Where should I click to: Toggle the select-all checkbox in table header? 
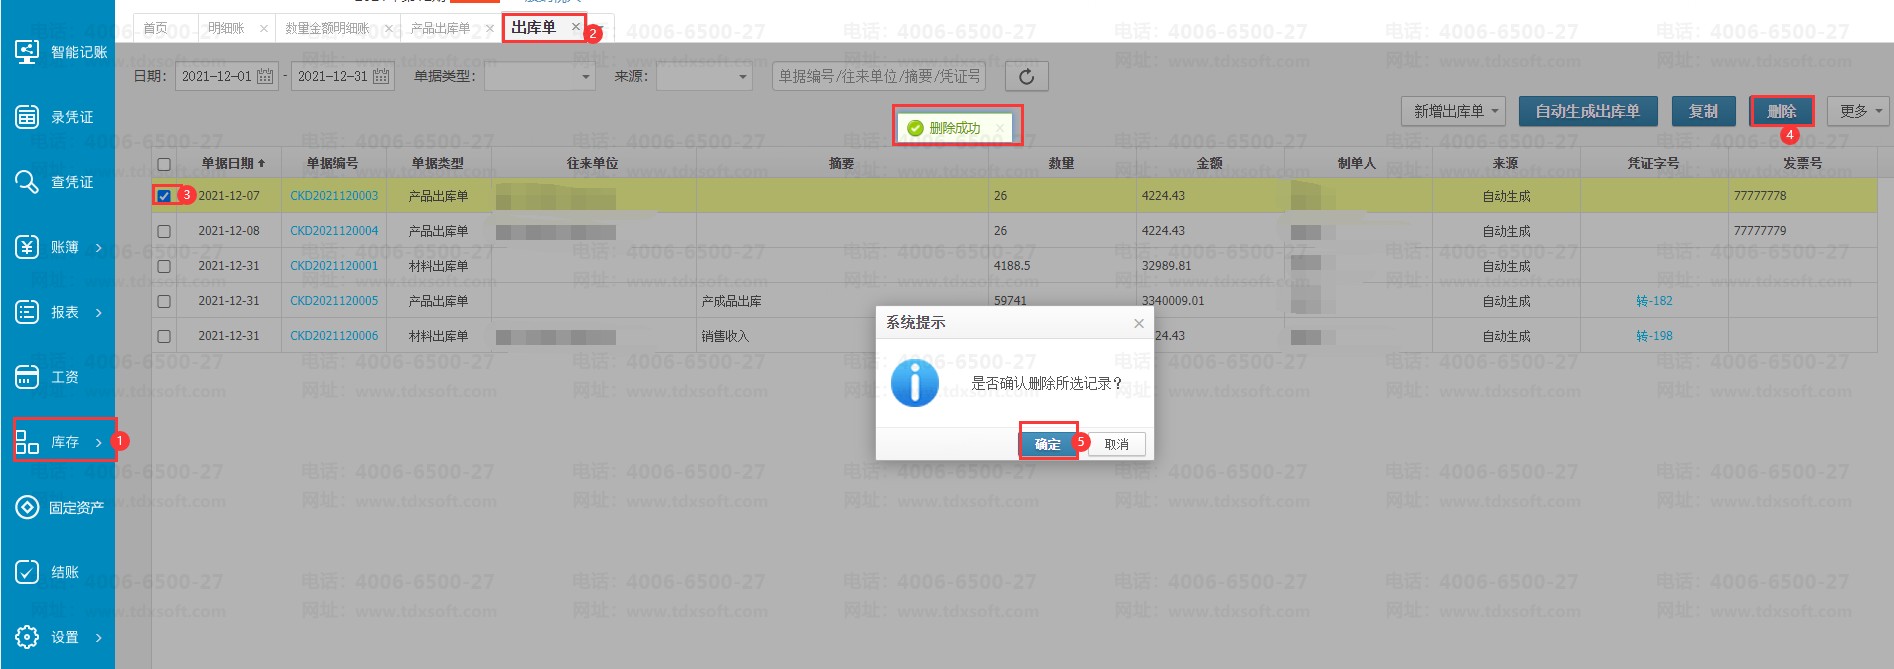click(x=164, y=164)
